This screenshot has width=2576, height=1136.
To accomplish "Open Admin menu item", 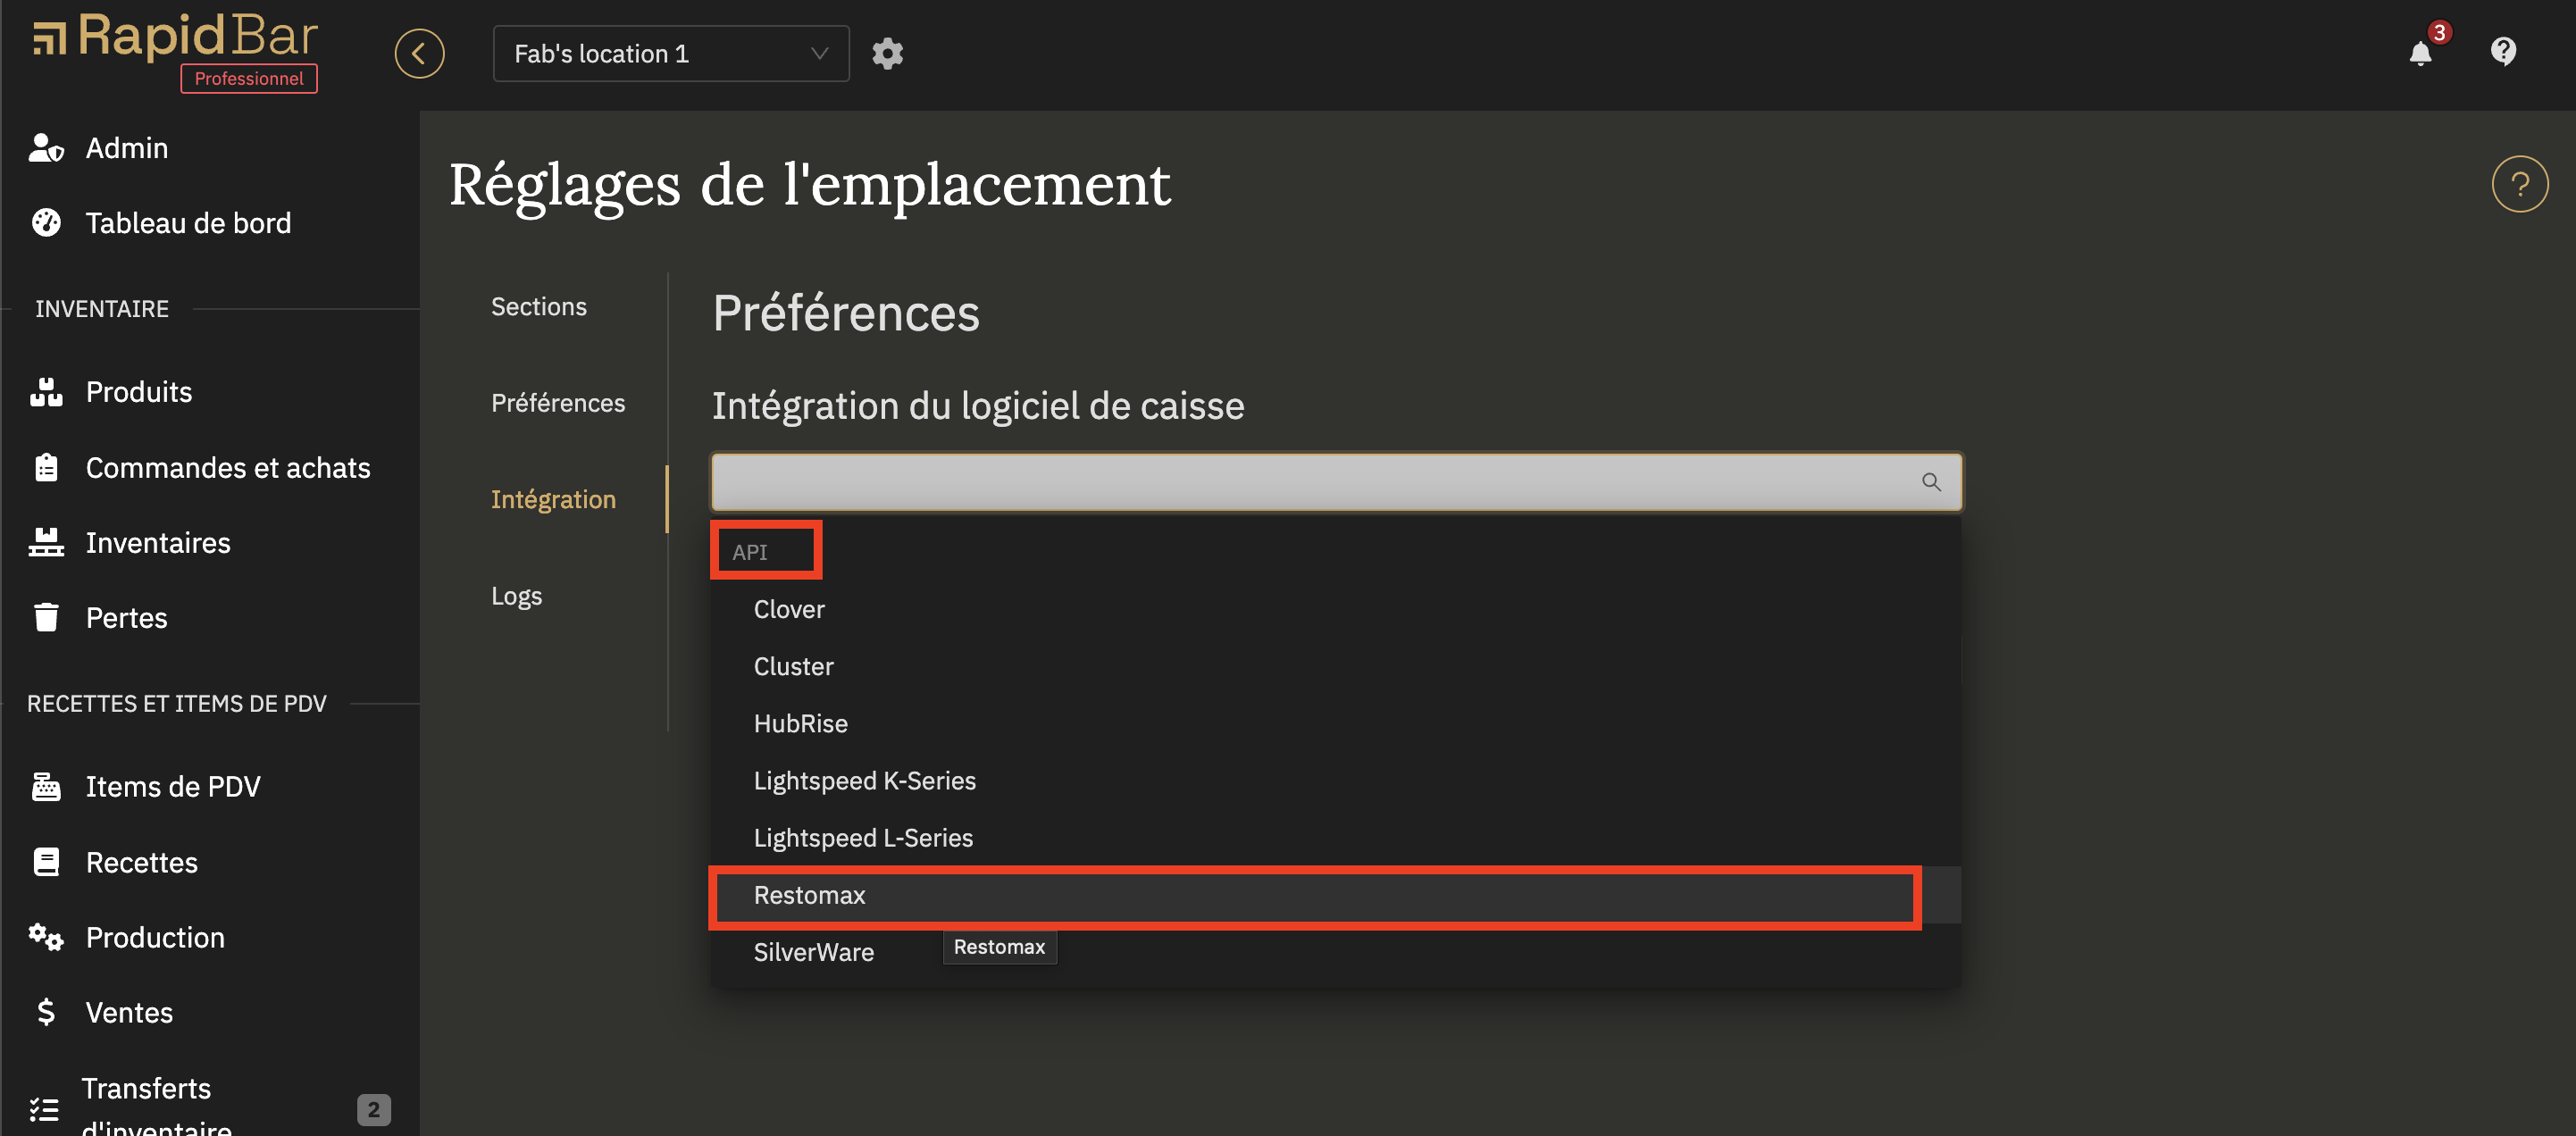I will point(127,148).
